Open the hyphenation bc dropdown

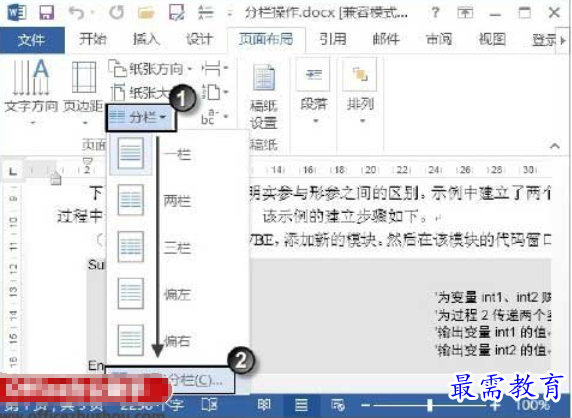[x=214, y=117]
